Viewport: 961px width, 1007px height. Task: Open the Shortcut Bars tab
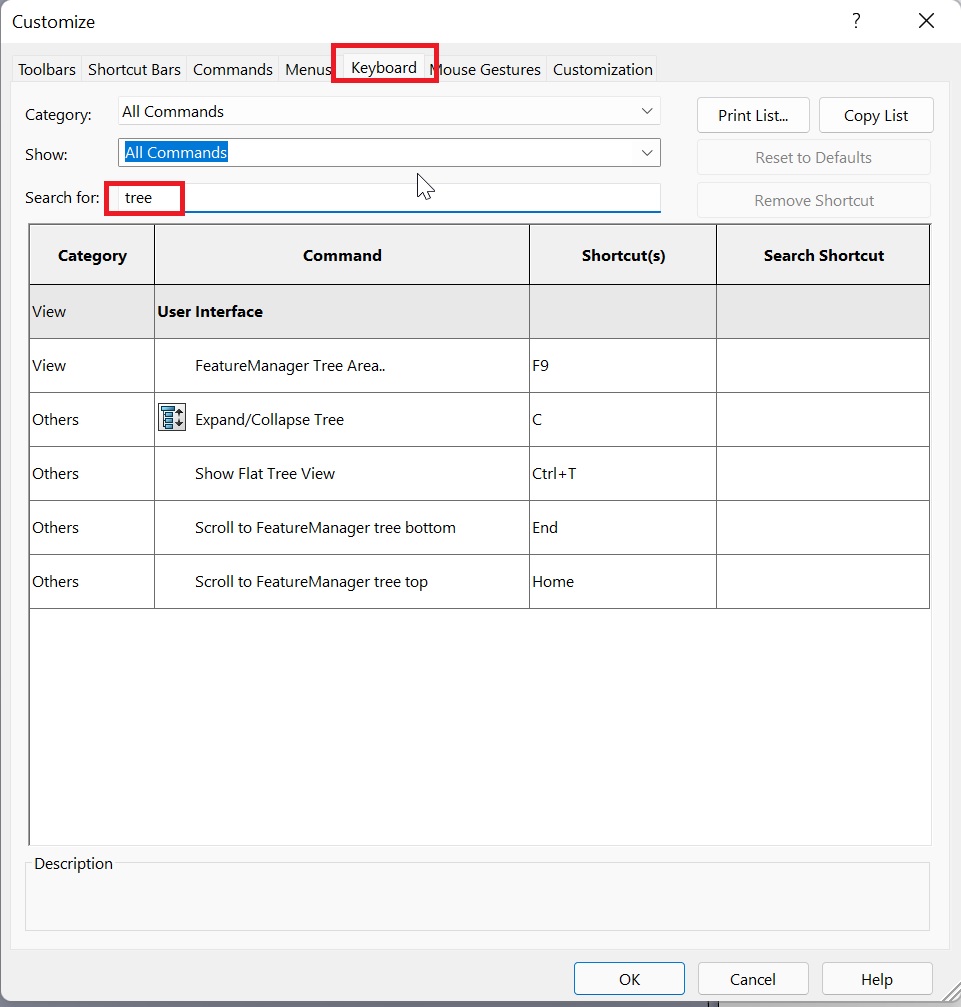click(134, 69)
